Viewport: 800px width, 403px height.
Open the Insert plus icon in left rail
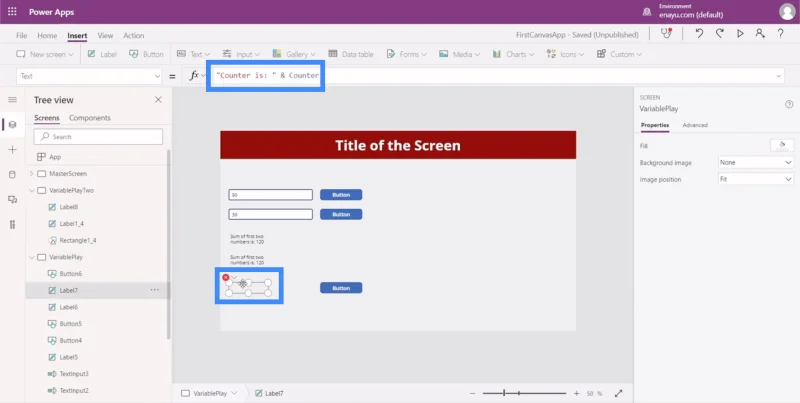pyautogui.click(x=12, y=149)
